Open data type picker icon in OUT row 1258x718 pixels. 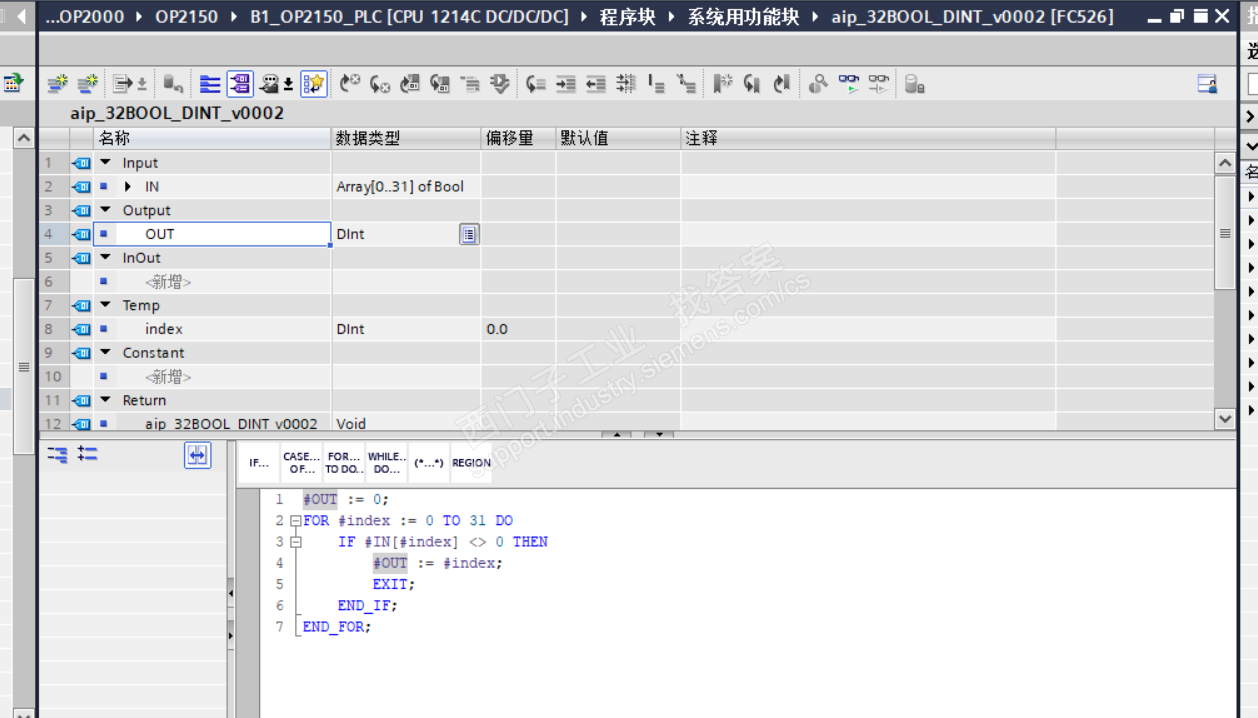click(469, 234)
